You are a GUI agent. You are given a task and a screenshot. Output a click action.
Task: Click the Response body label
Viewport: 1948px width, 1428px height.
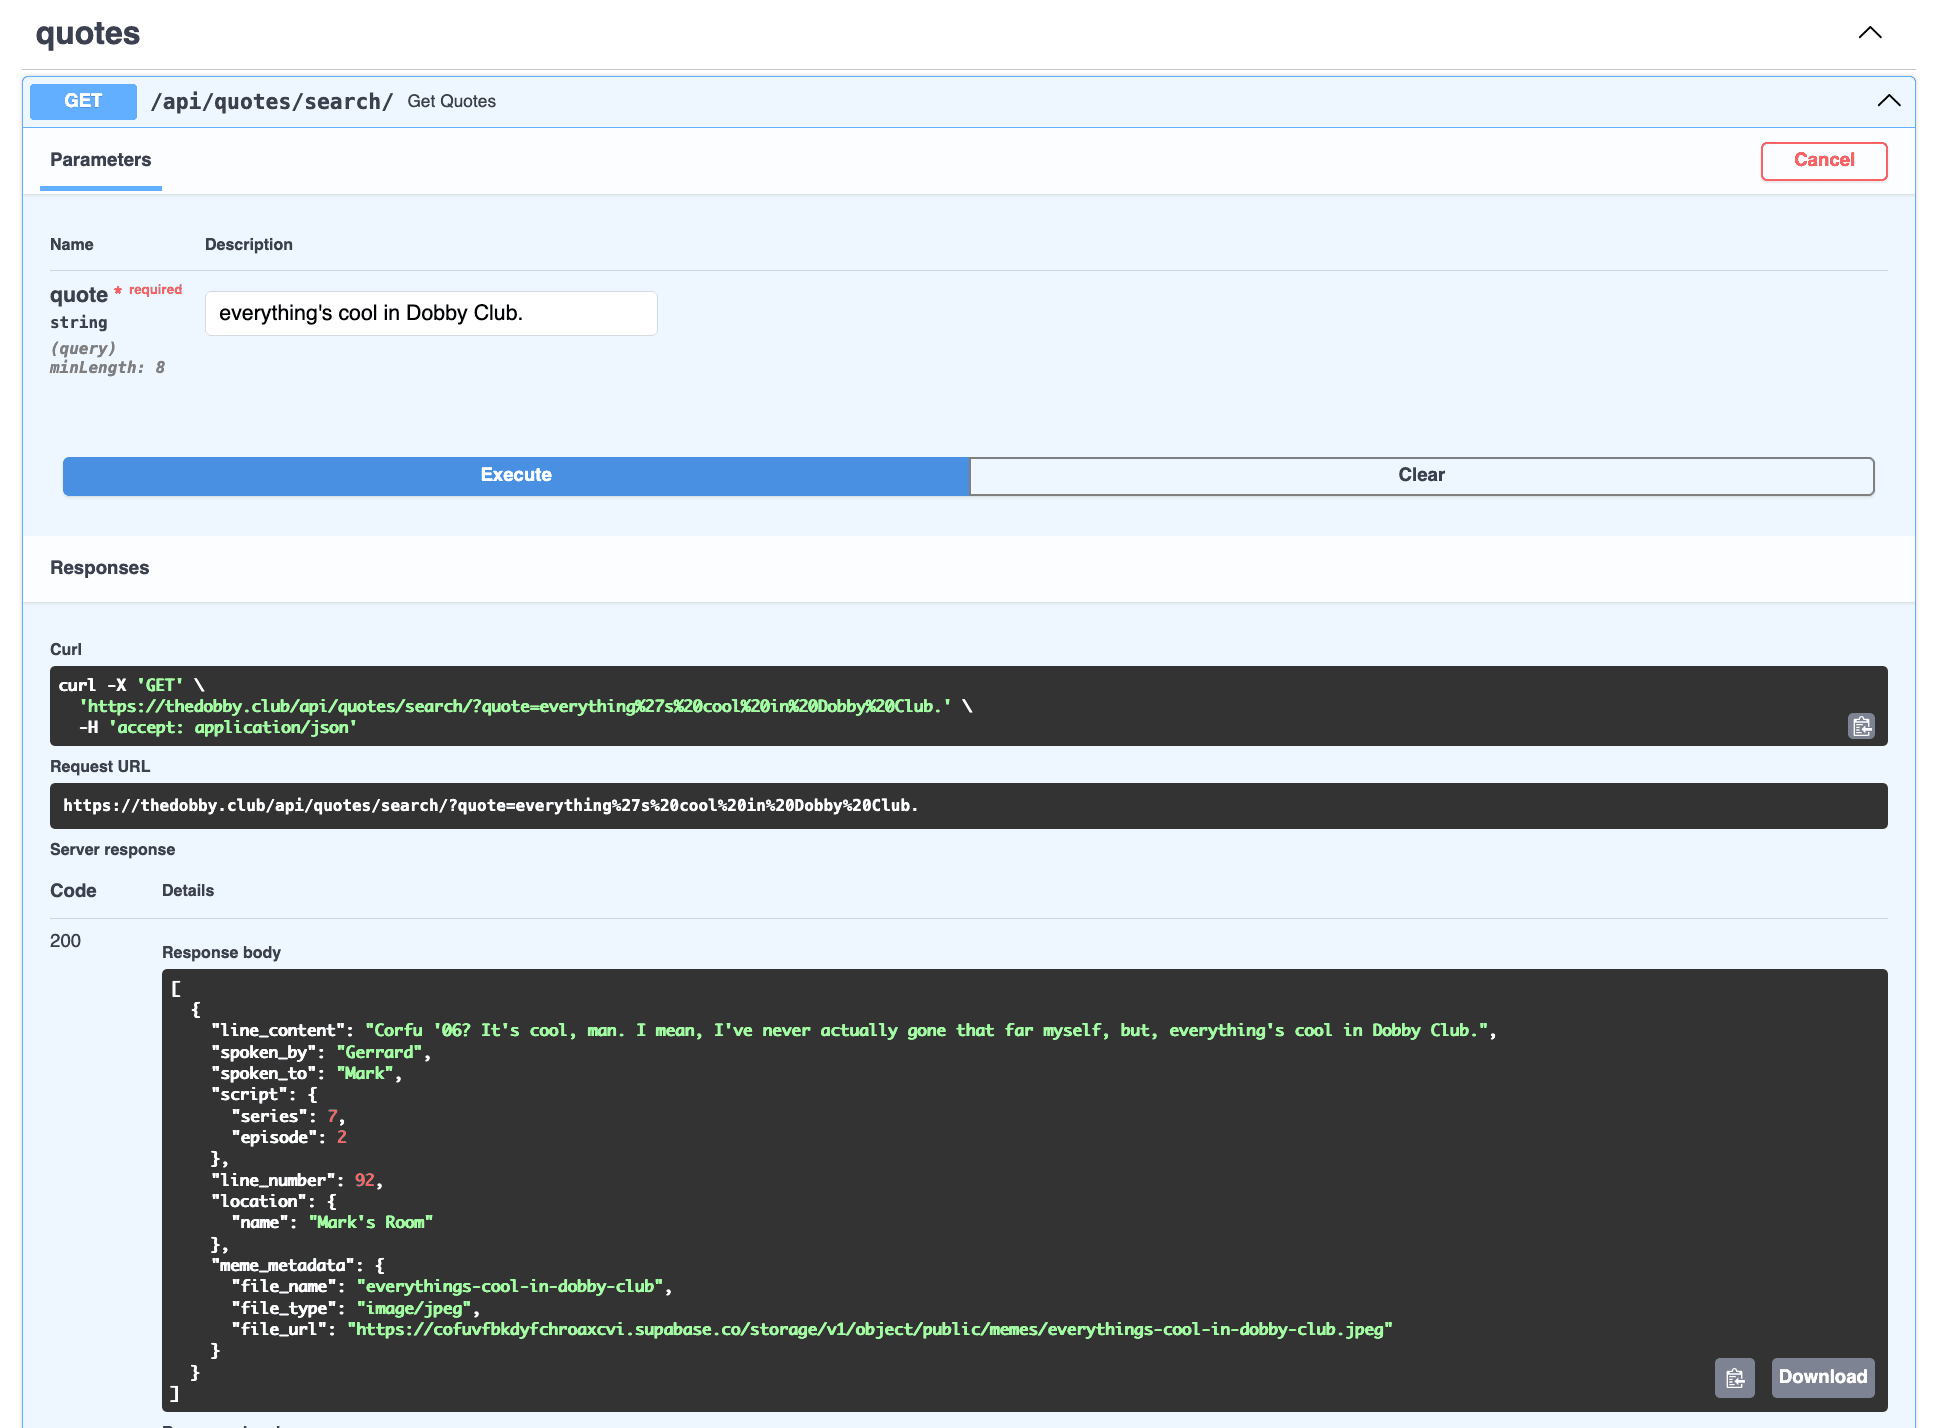click(x=222, y=953)
